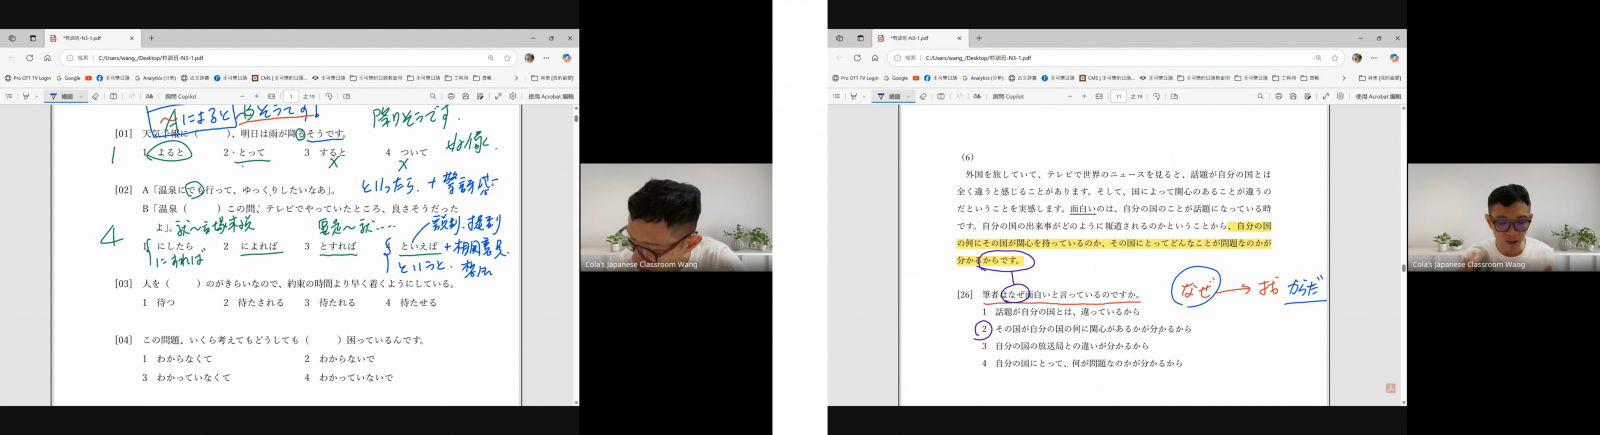Refresh the page in the left browser window
Viewport: 1600px width, 435px height.
click(30, 58)
